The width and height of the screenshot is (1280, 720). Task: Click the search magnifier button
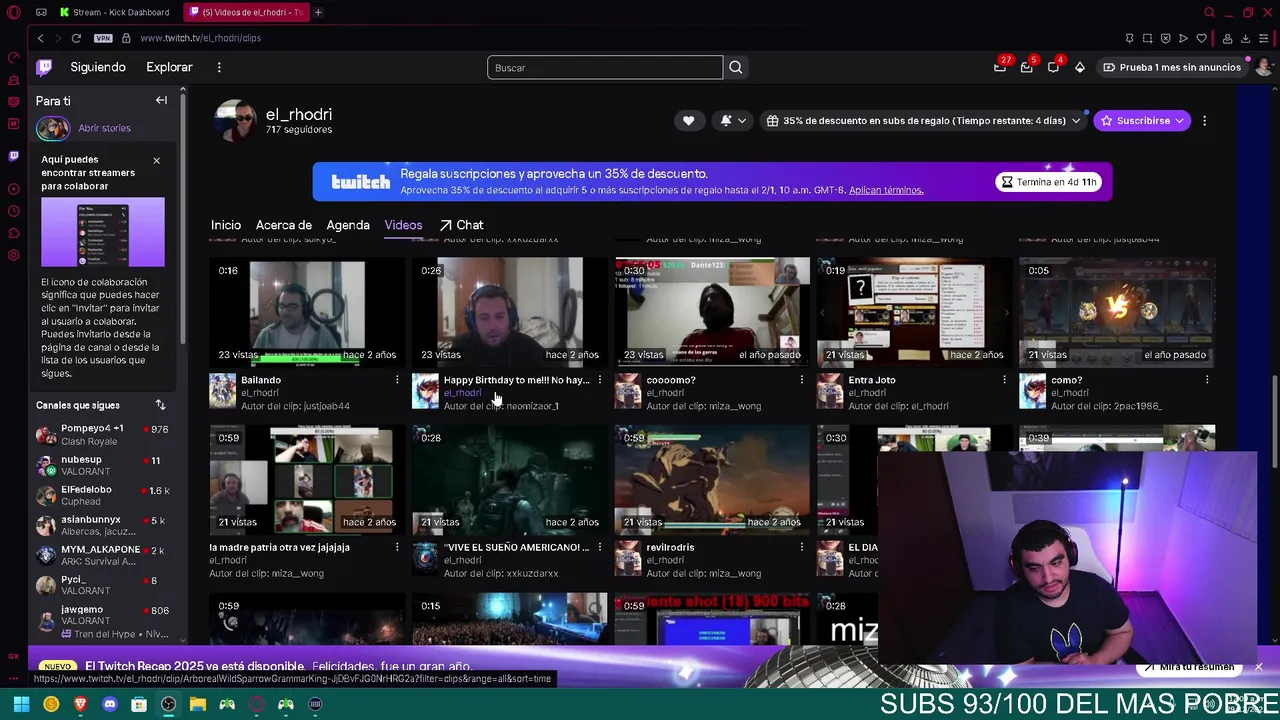point(736,67)
